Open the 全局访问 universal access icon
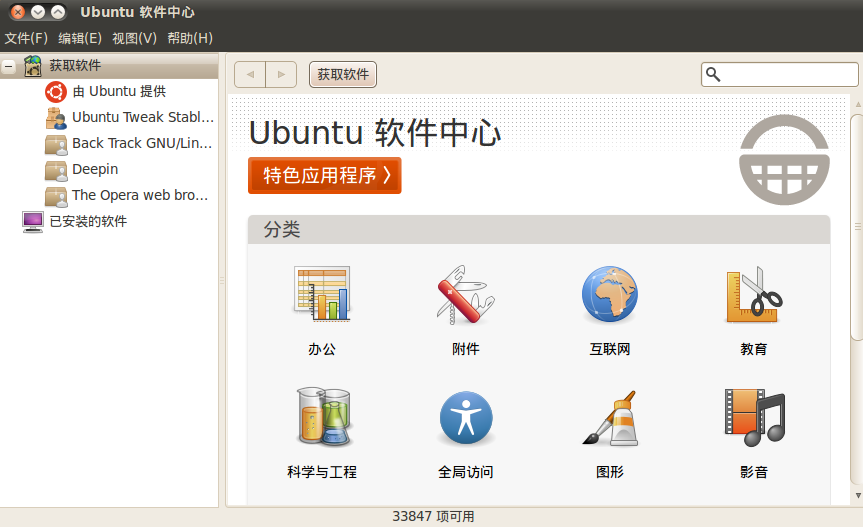 pos(466,417)
